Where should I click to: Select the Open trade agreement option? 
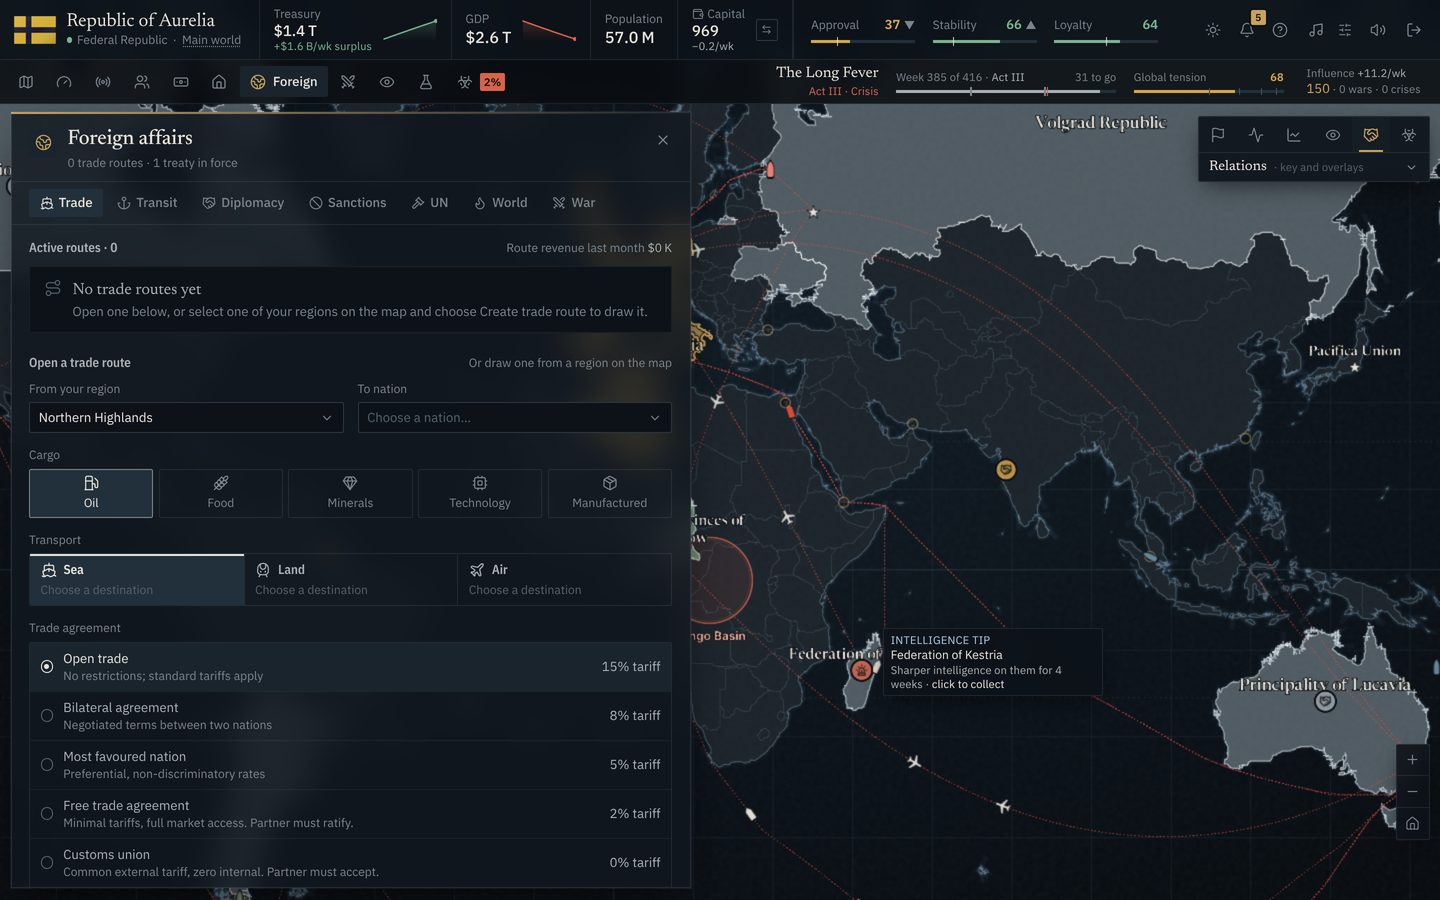(x=350, y=667)
